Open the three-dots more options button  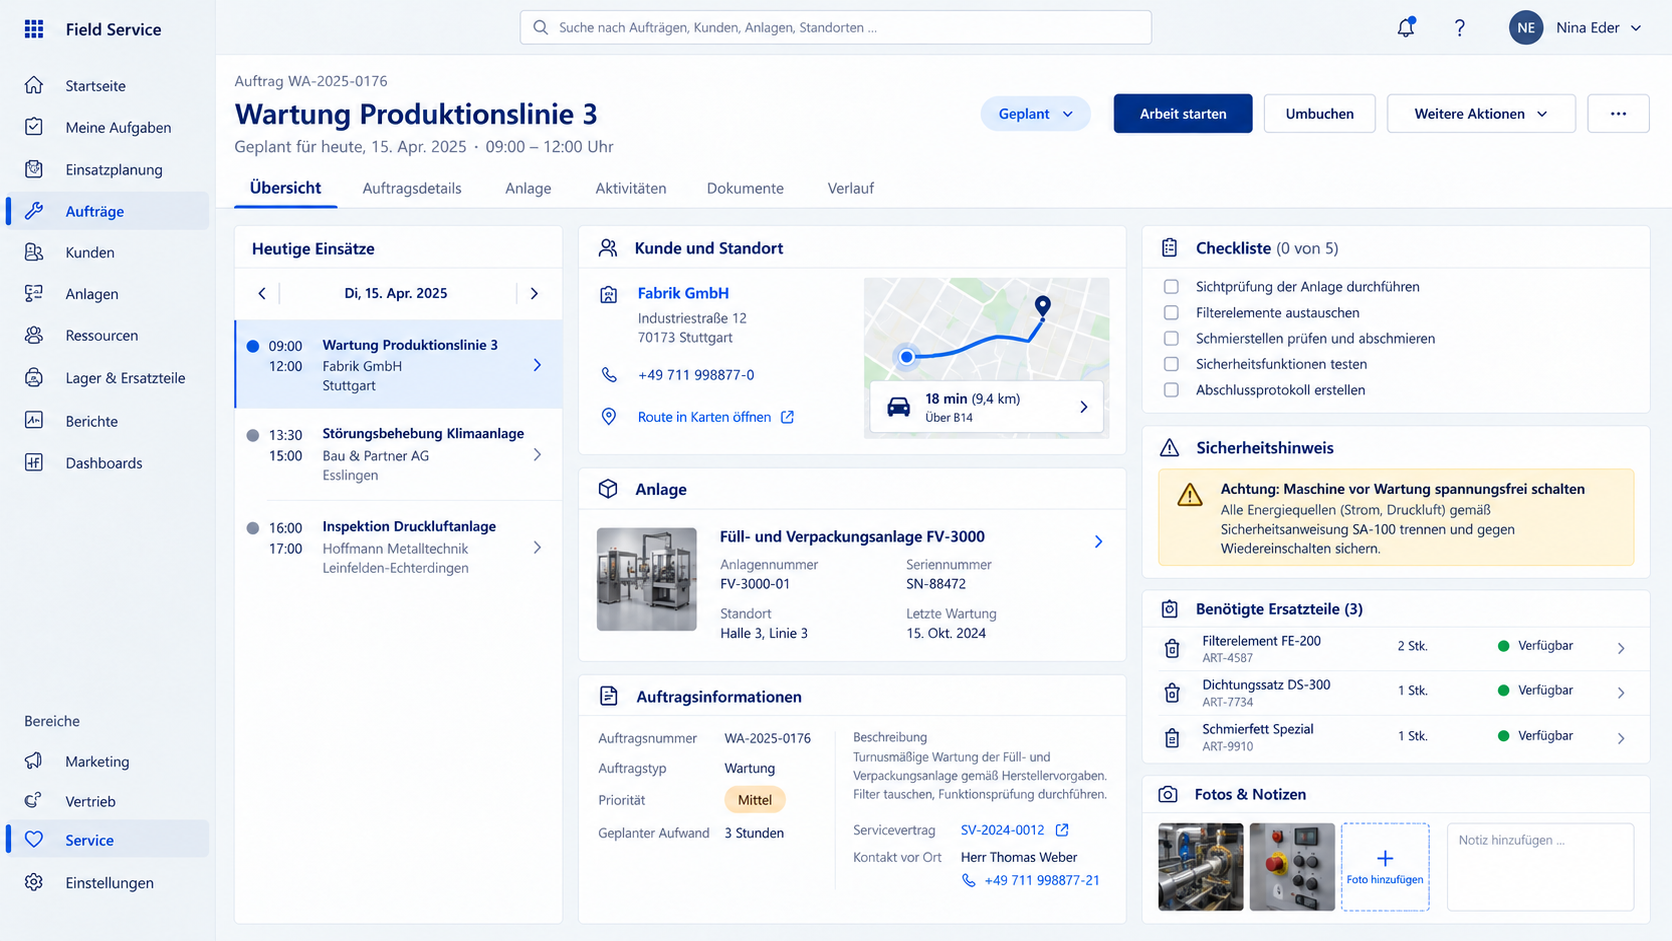point(1618,114)
